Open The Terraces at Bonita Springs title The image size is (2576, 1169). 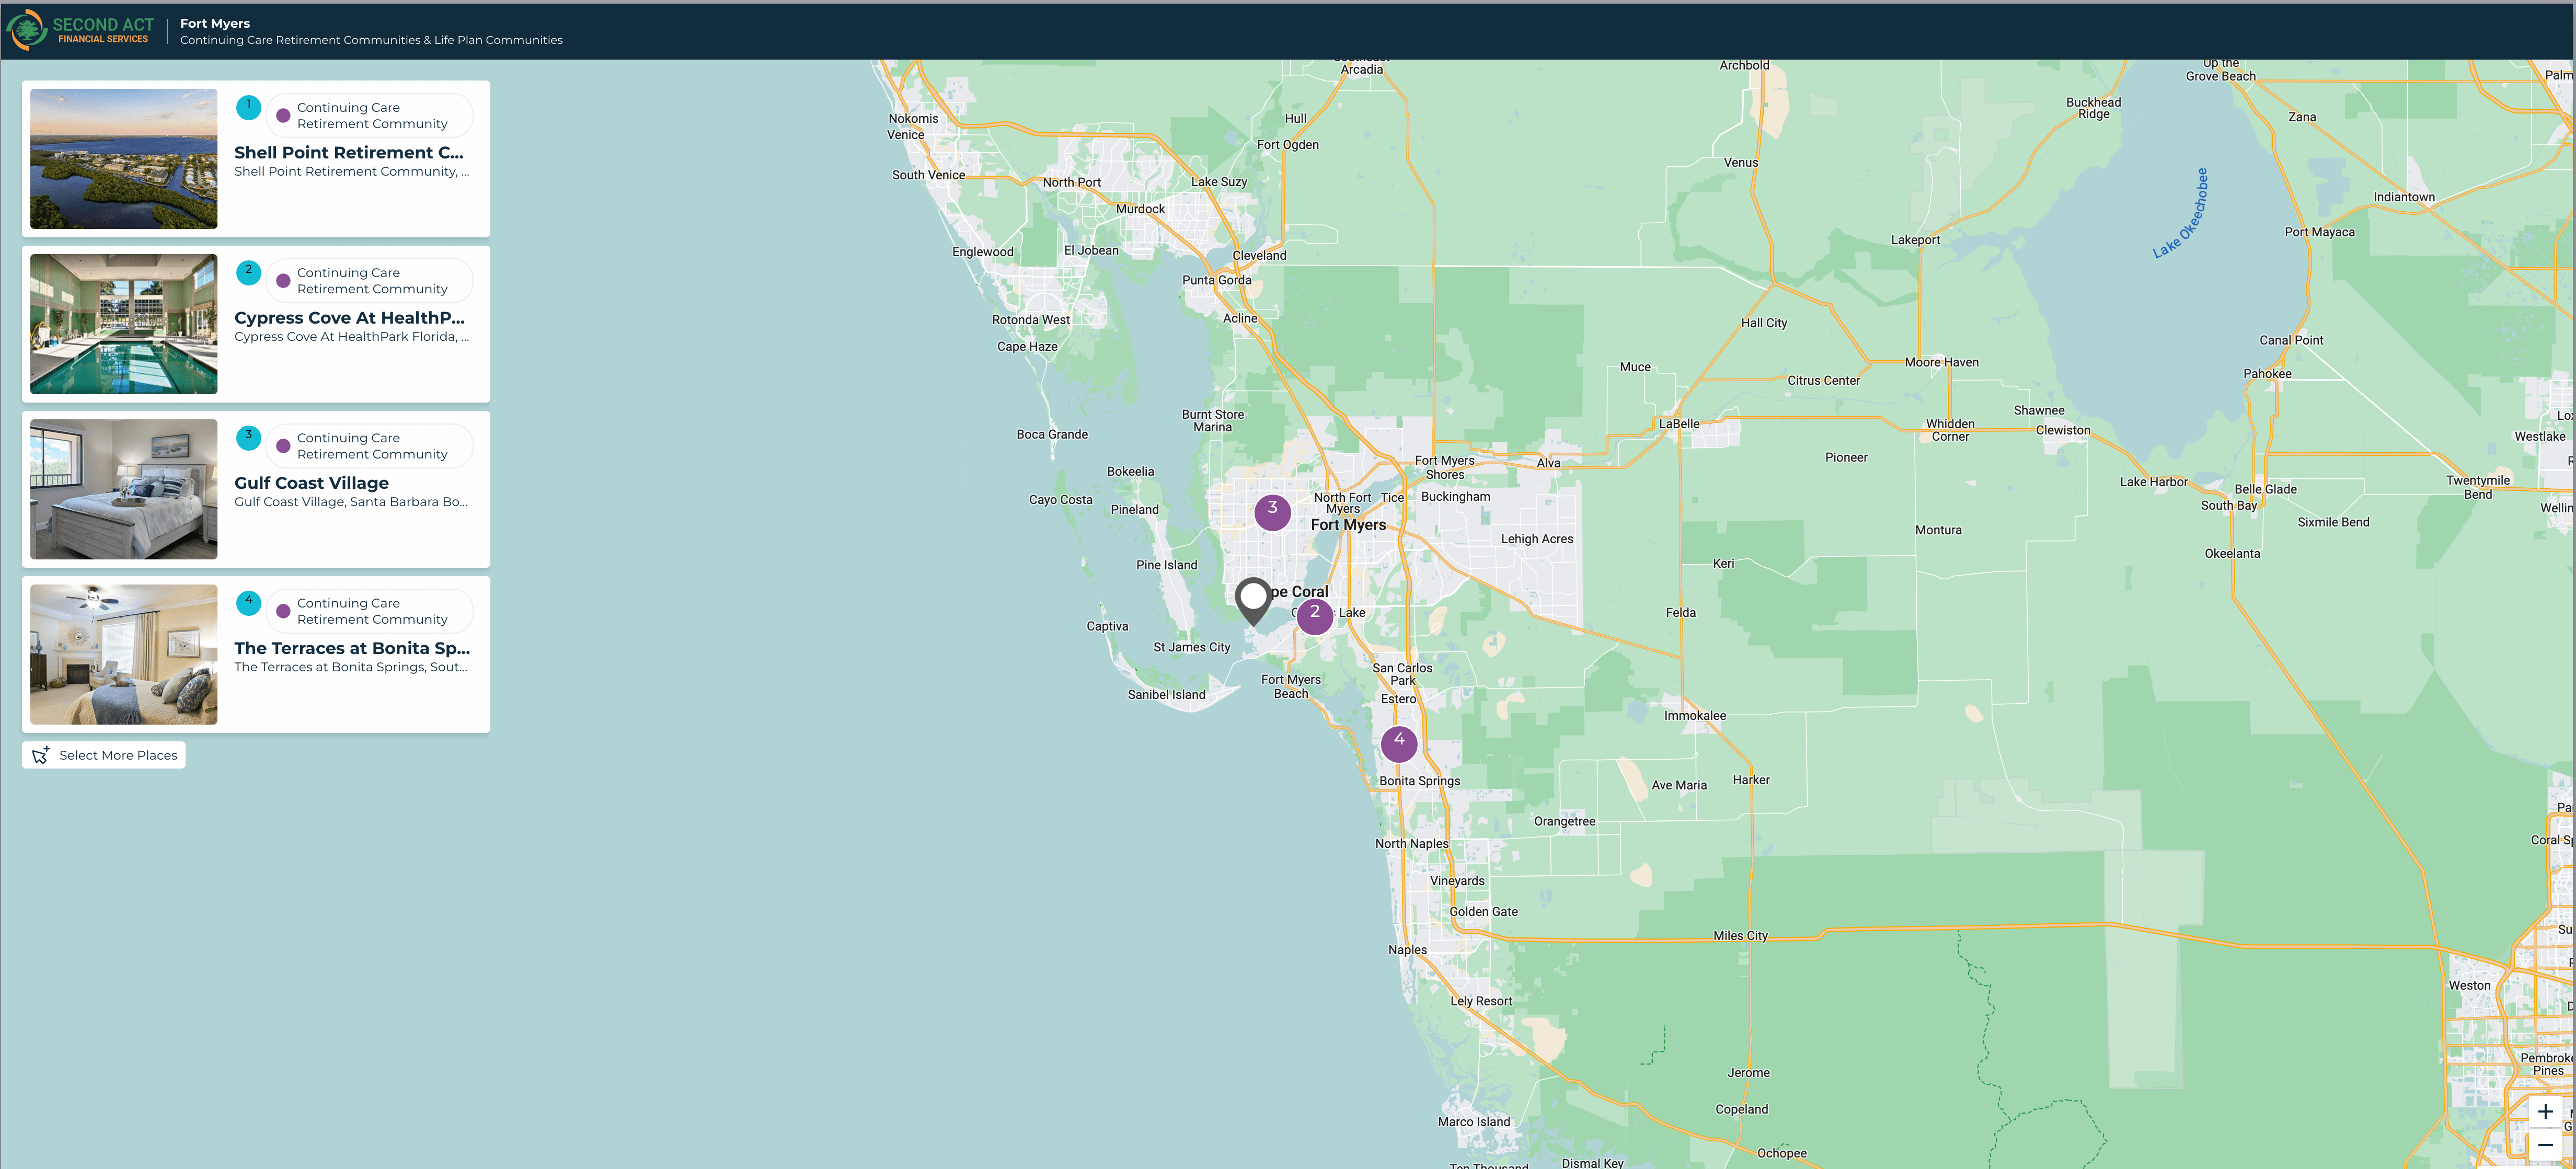click(x=351, y=648)
